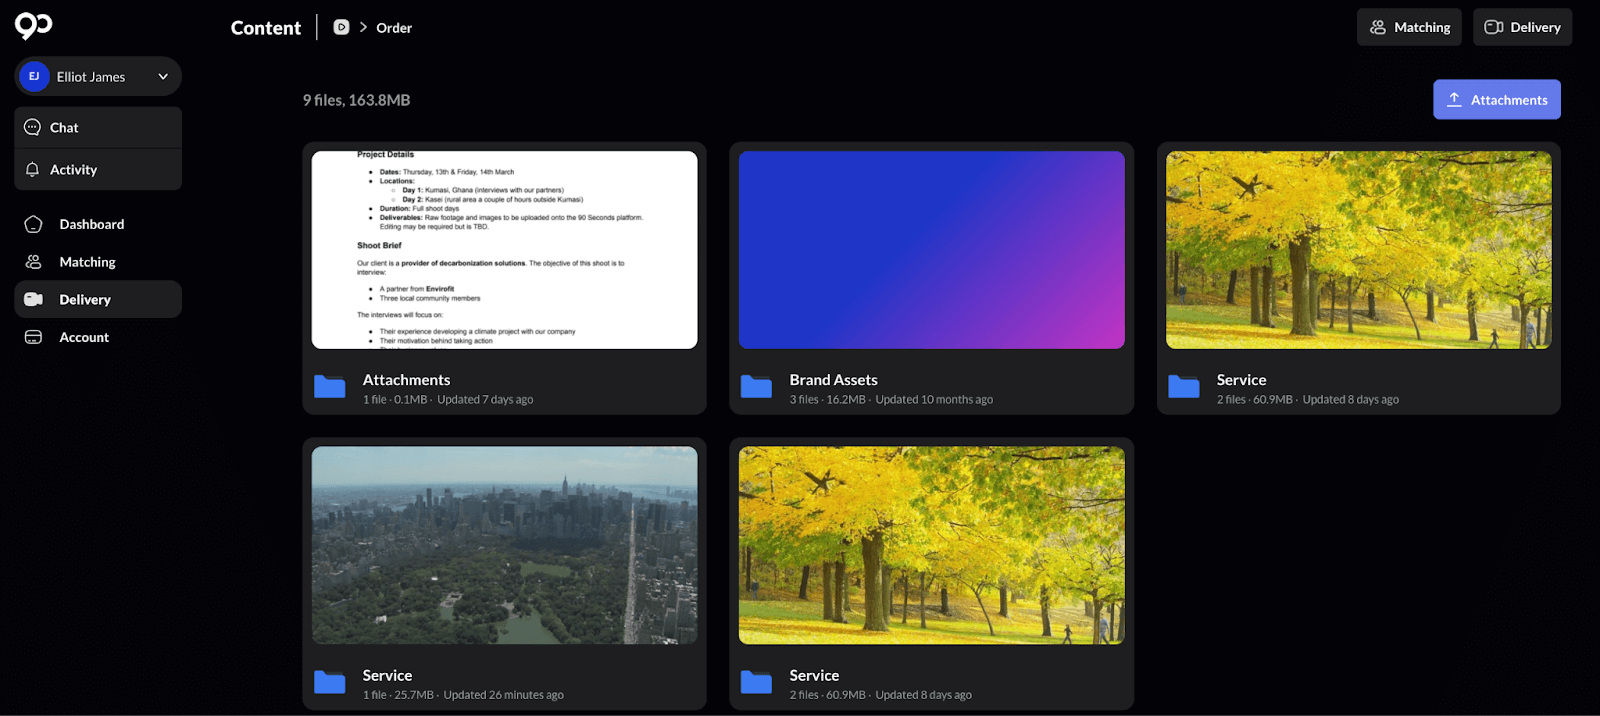Open the aerial city view Service thumbnail
Screen dimensions: 1600x716
click(x=504, y=545)
